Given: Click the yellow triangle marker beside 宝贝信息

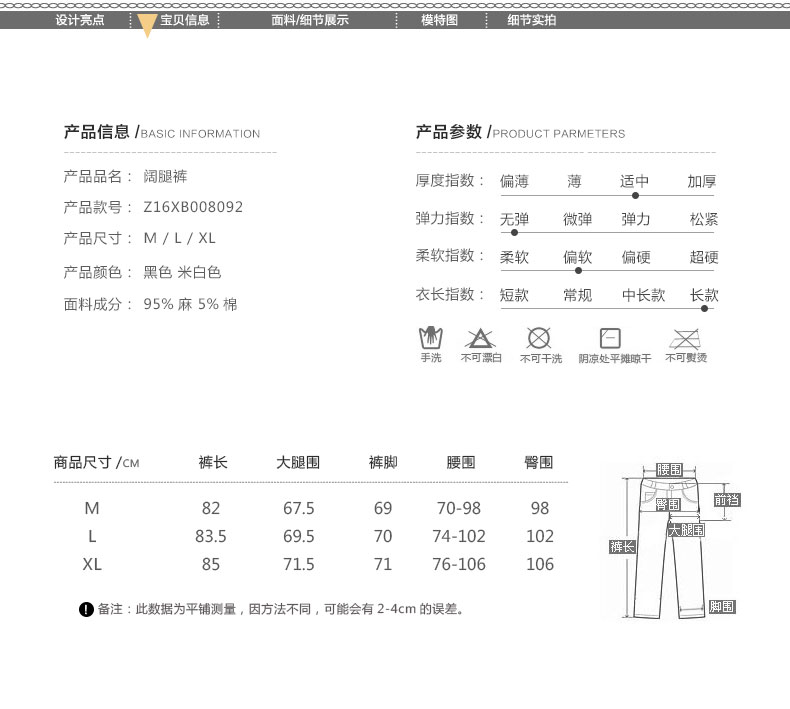Looking at the screenshot, I should 147,25.
